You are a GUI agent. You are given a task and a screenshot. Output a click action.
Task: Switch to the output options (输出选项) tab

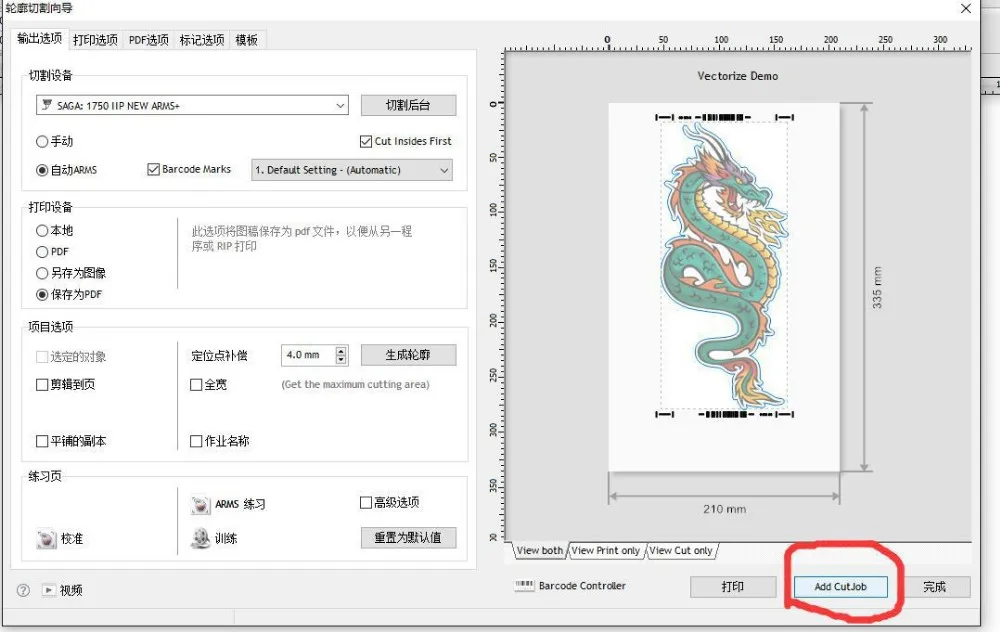pyautogui.click(x=40, y=38)
